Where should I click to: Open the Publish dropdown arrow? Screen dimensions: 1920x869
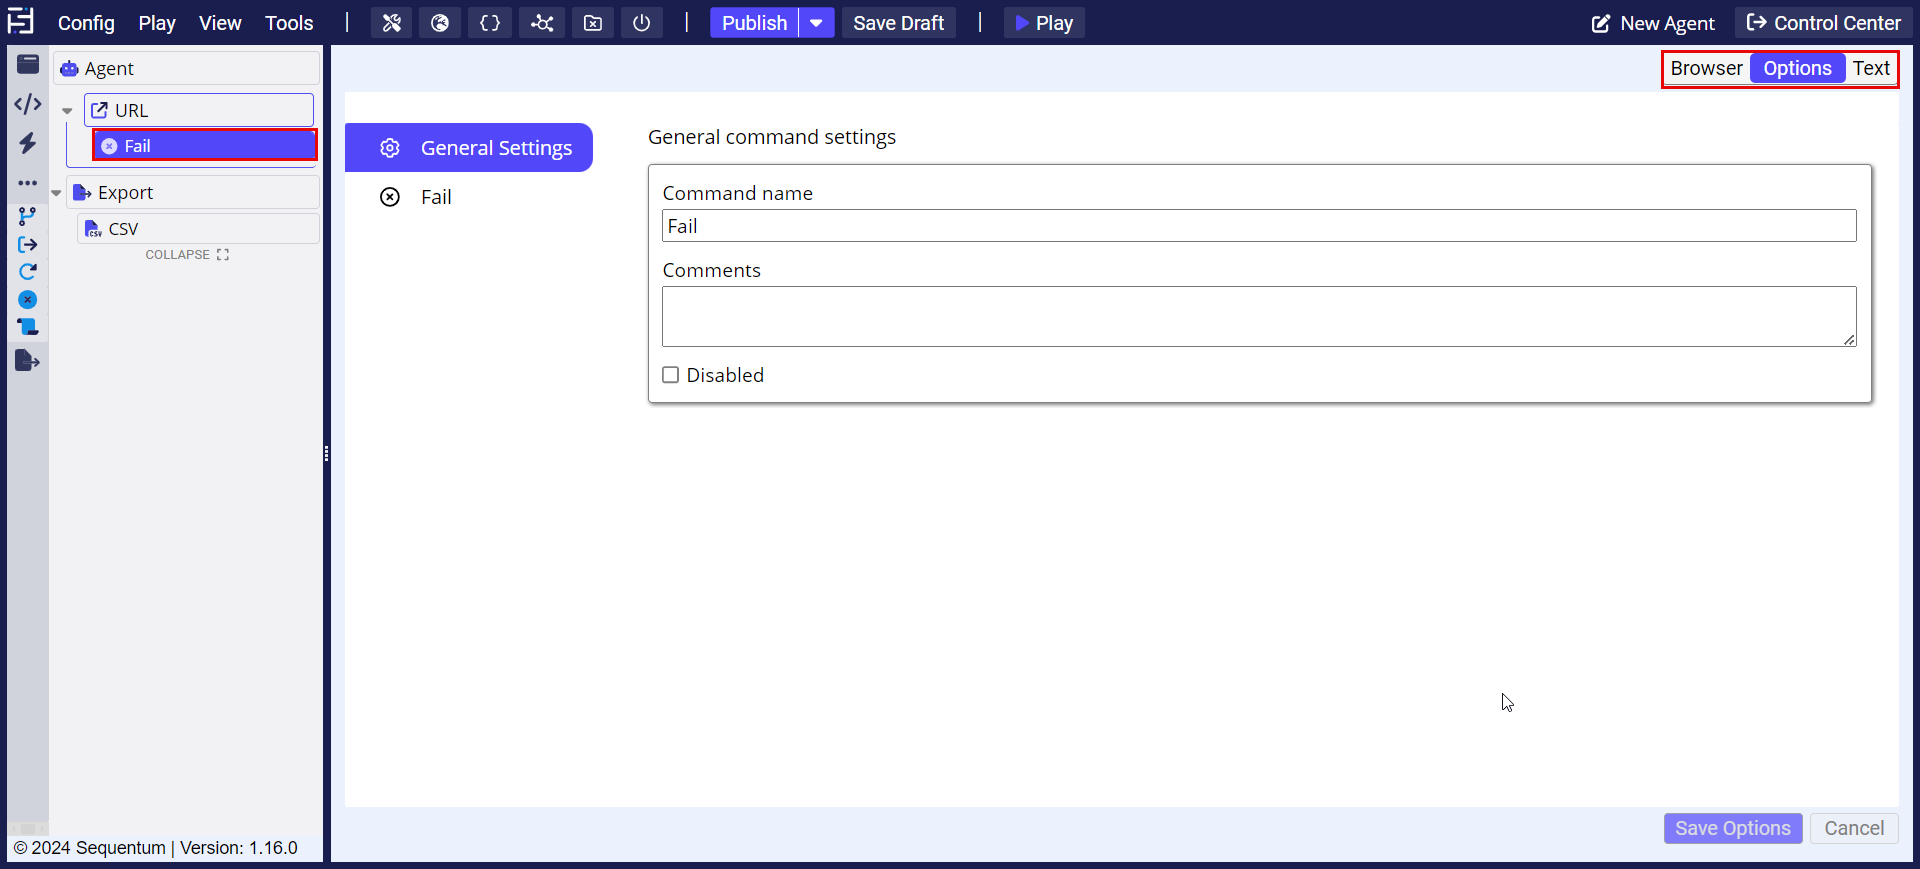[816, 23]
